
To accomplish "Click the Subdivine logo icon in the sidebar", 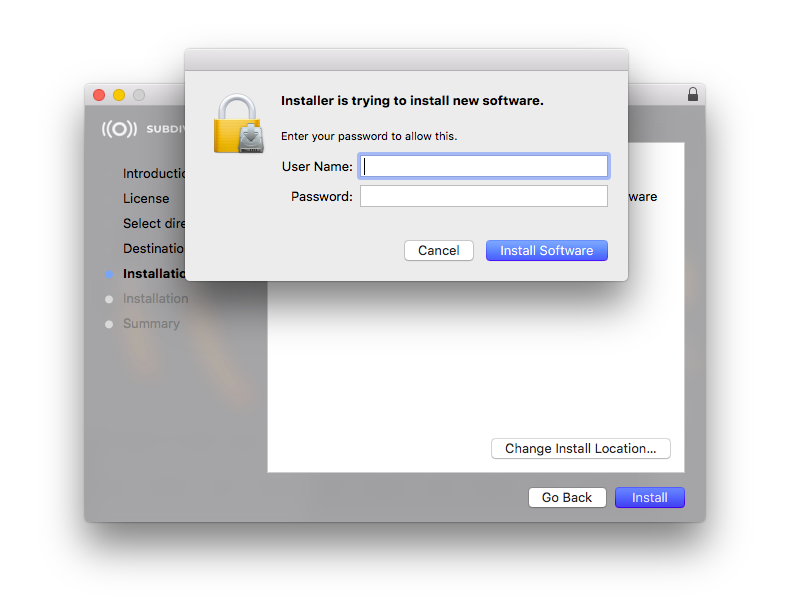I will (119, 129).
